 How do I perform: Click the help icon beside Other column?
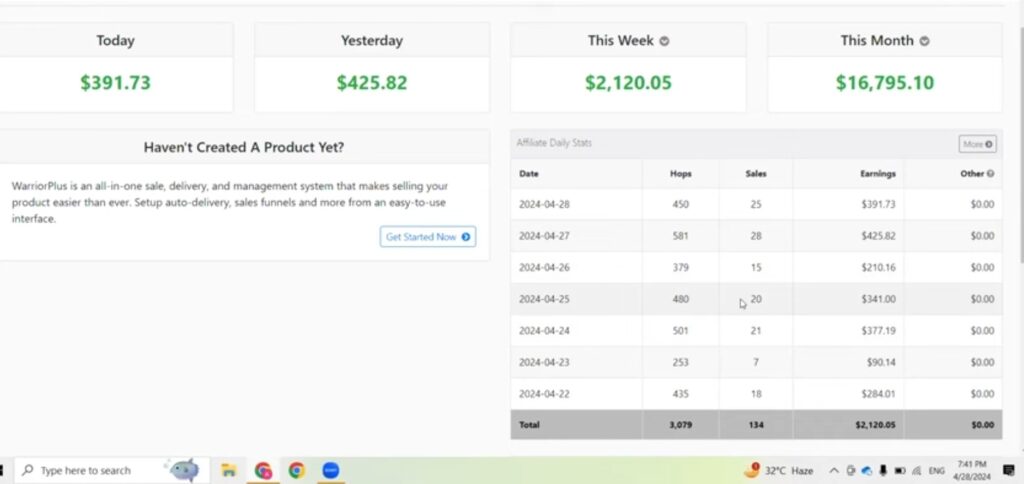(x=990, y=174)
